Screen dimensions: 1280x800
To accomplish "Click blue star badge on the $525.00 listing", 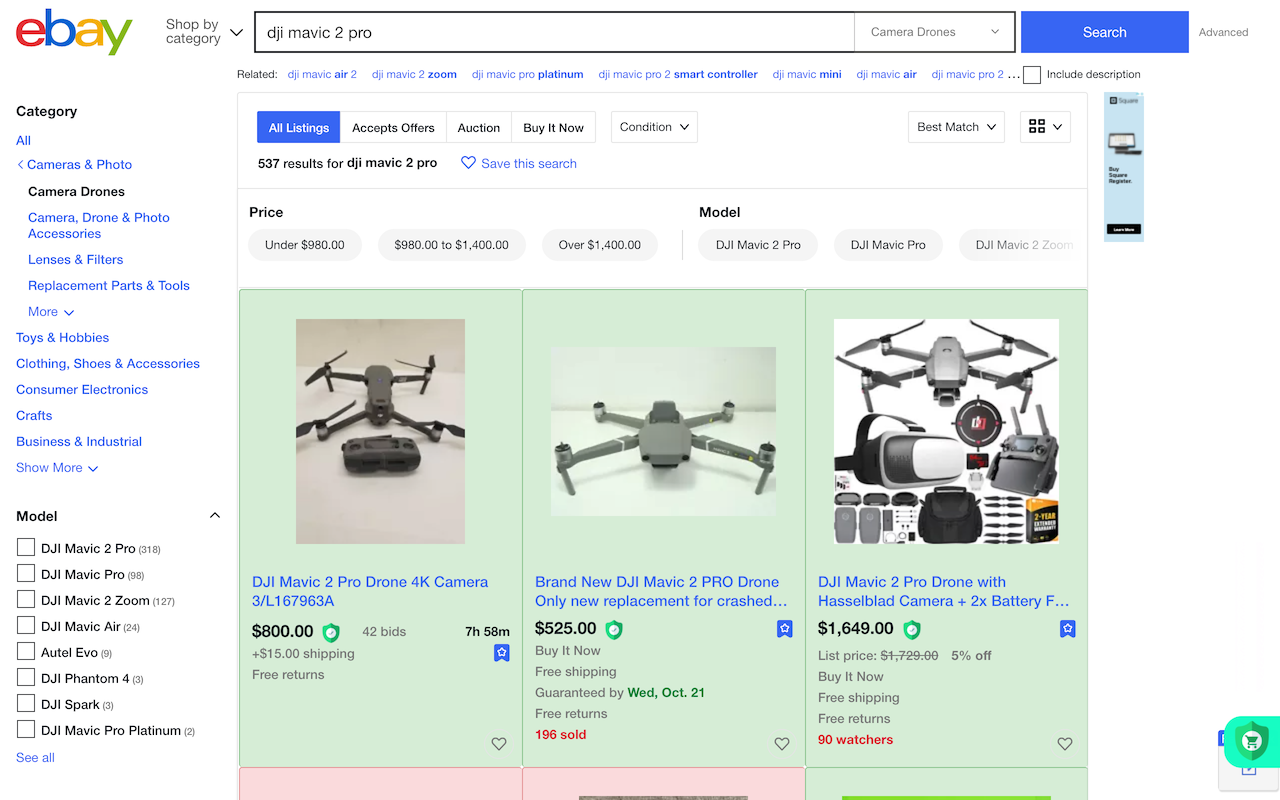I will coord(785,629).
